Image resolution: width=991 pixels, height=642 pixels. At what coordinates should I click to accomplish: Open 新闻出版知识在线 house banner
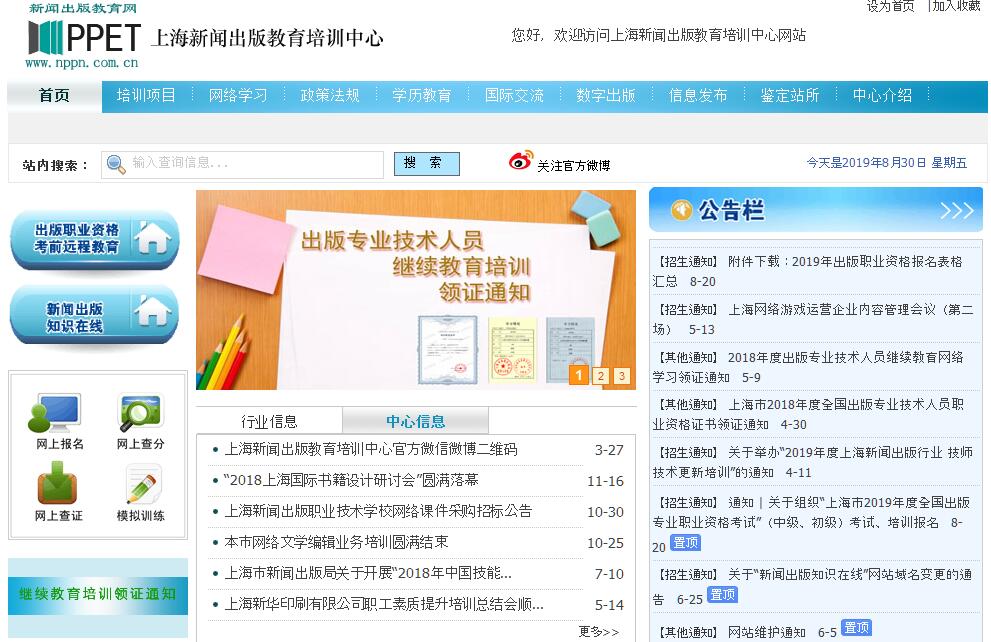point(95,315)
